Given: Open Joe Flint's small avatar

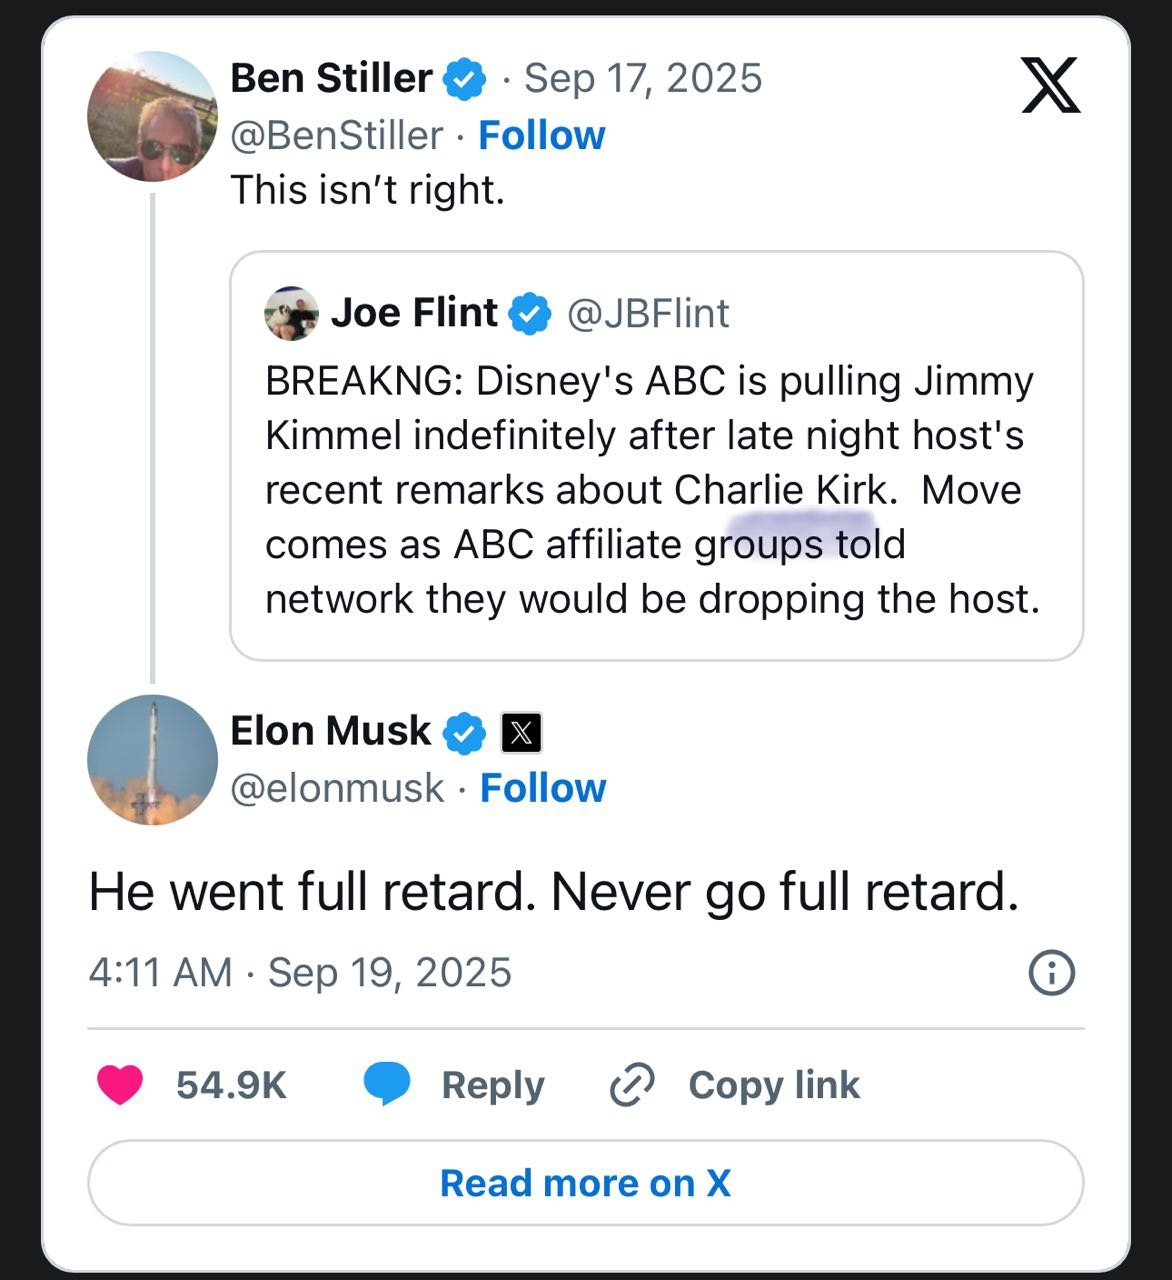Looking at the screenshot, I should [x=291, y=314].
